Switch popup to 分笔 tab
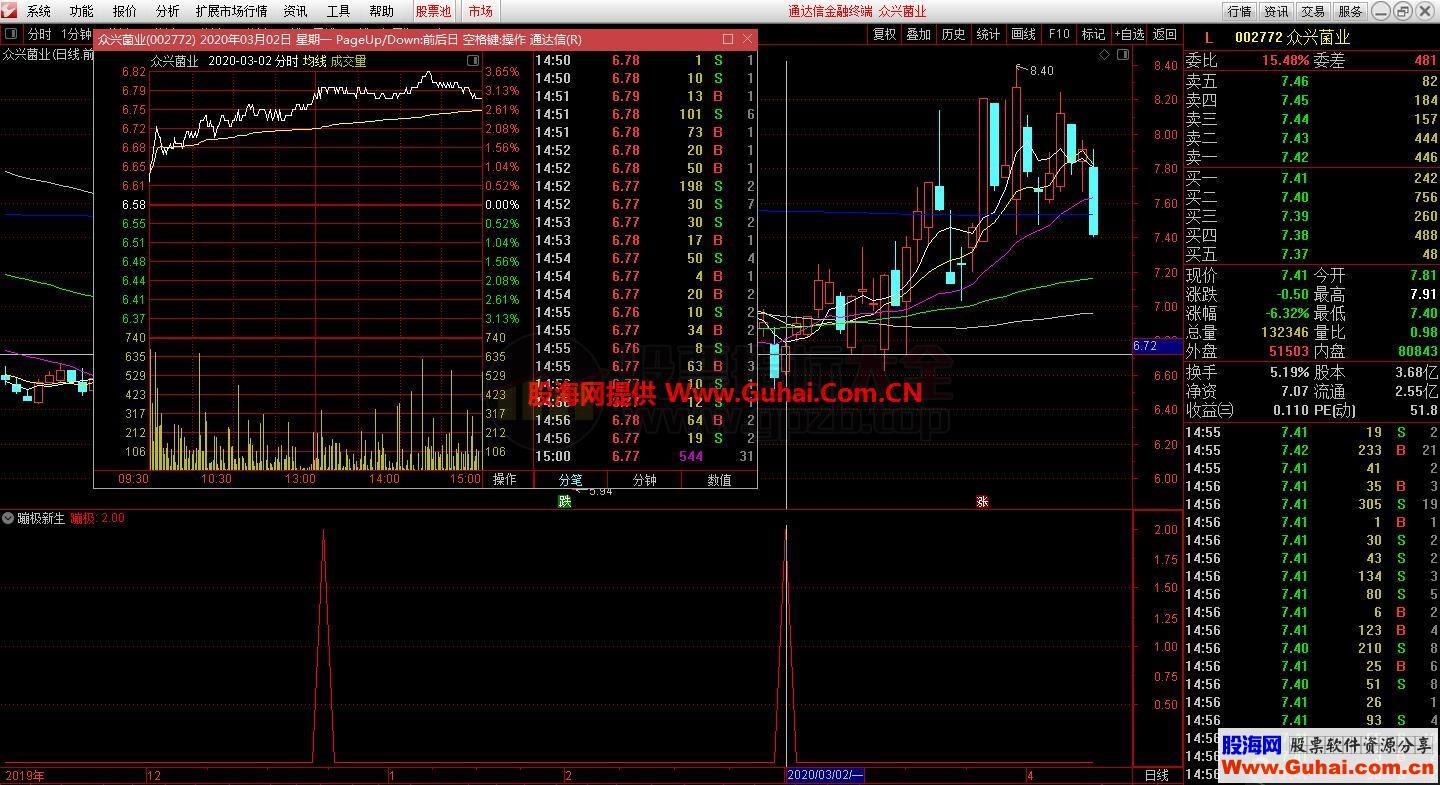This screenshot has height=785, width=1440. (570, 480)
